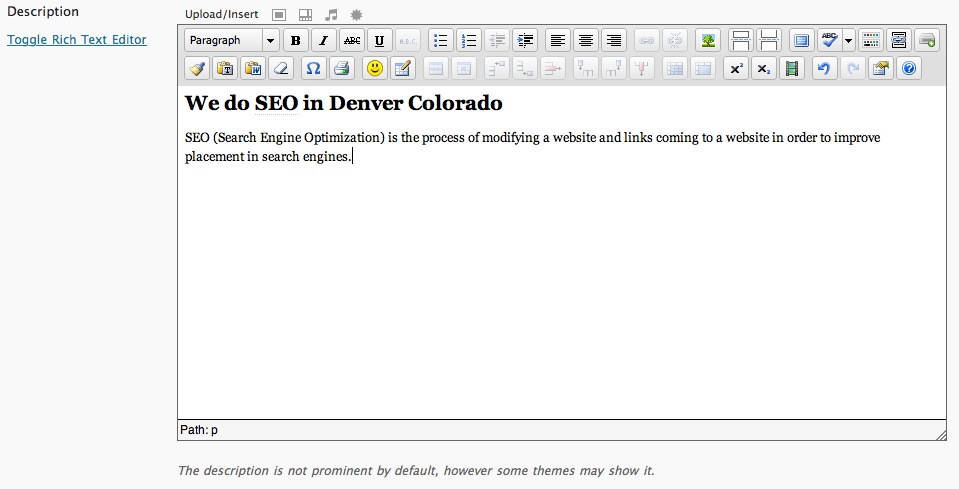Add media starburst icon
Screen dimensions: 959x489
(x=356, y=15)
